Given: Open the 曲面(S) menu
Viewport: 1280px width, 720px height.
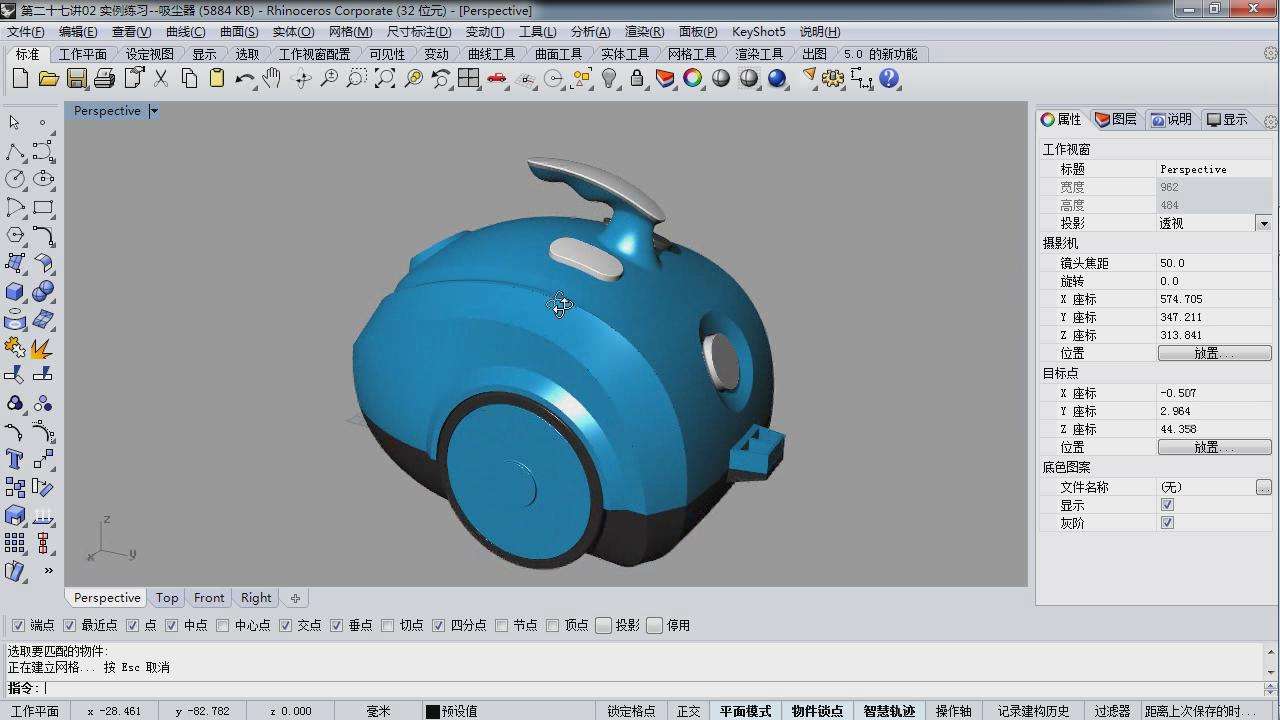Looking at the screenshot, I should click(239, 32).
